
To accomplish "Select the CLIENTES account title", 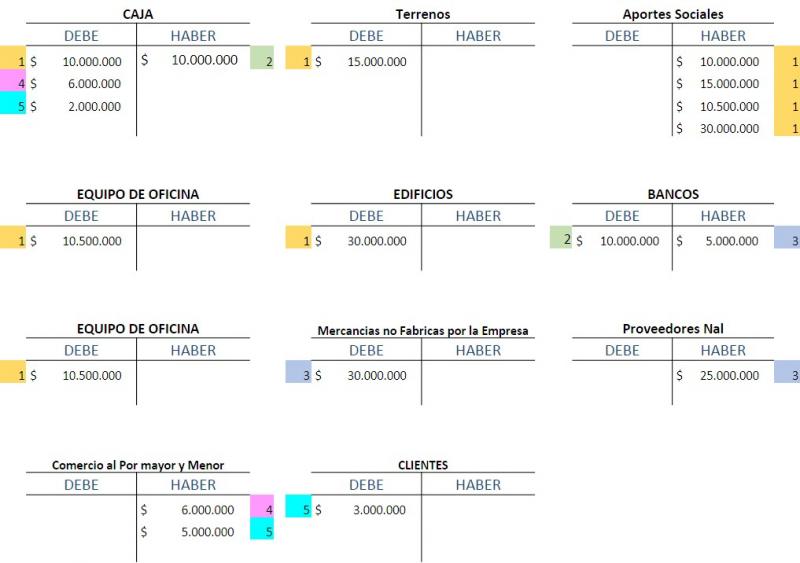I will click(422, 464).
